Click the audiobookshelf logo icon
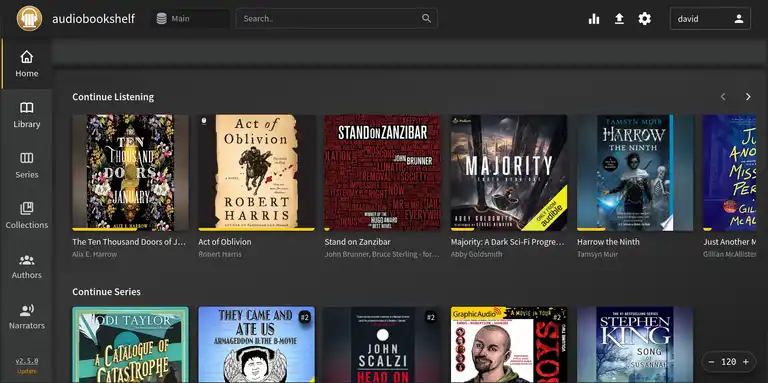The width and height of the screenshot is (768, 383). (x=29, y=19)
